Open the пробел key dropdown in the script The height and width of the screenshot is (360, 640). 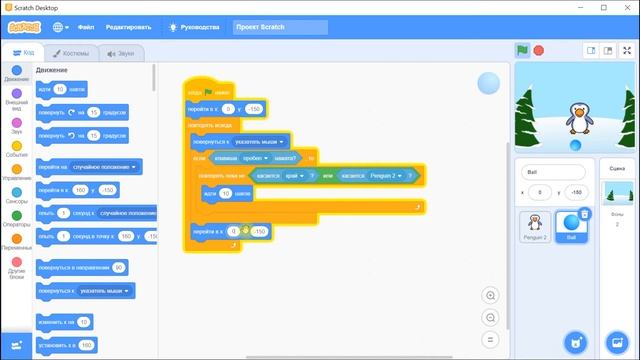point(256,158)
